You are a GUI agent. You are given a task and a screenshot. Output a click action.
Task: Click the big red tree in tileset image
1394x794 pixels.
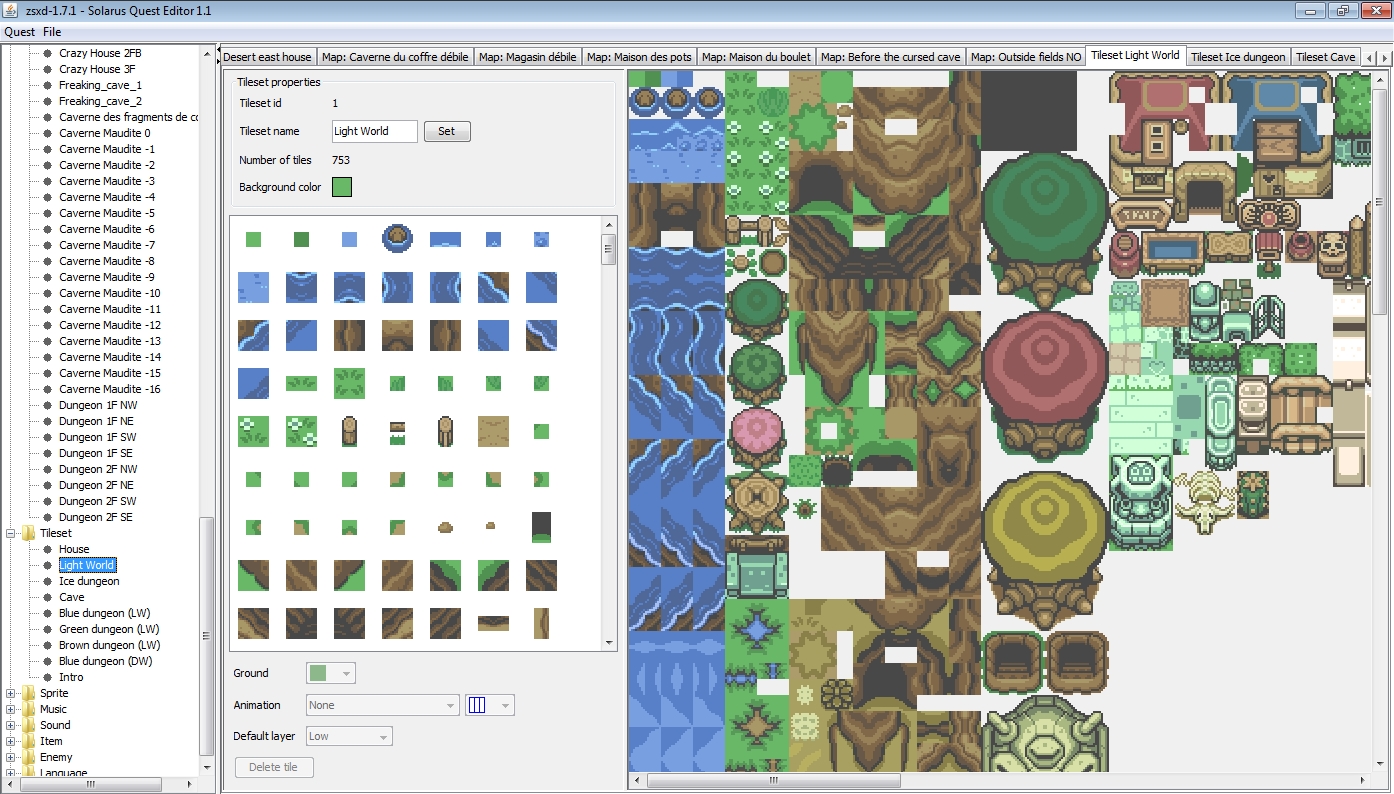click(1045, 385)
